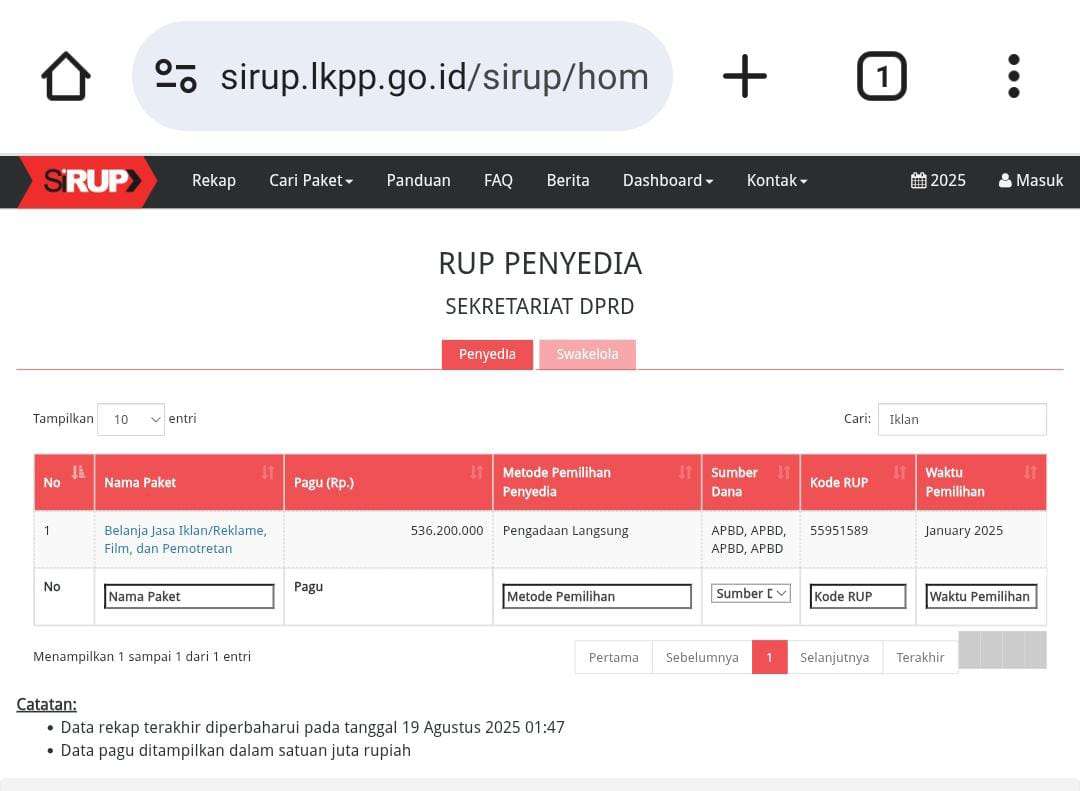Go to Selanjutnya page
This screenshot has width=1080, height=791.
834,657
